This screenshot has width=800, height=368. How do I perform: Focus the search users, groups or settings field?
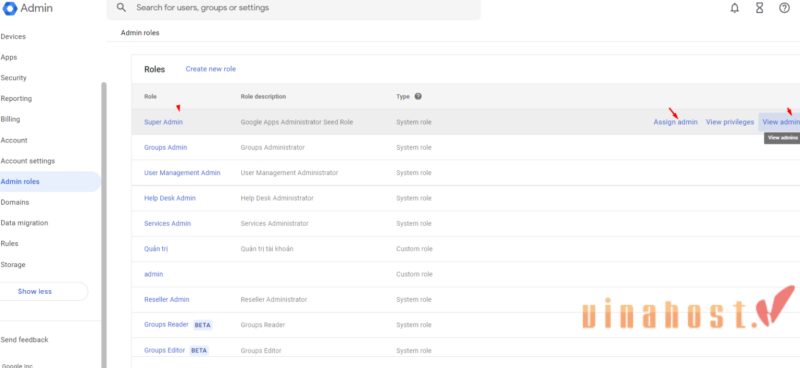click(293, 8)
